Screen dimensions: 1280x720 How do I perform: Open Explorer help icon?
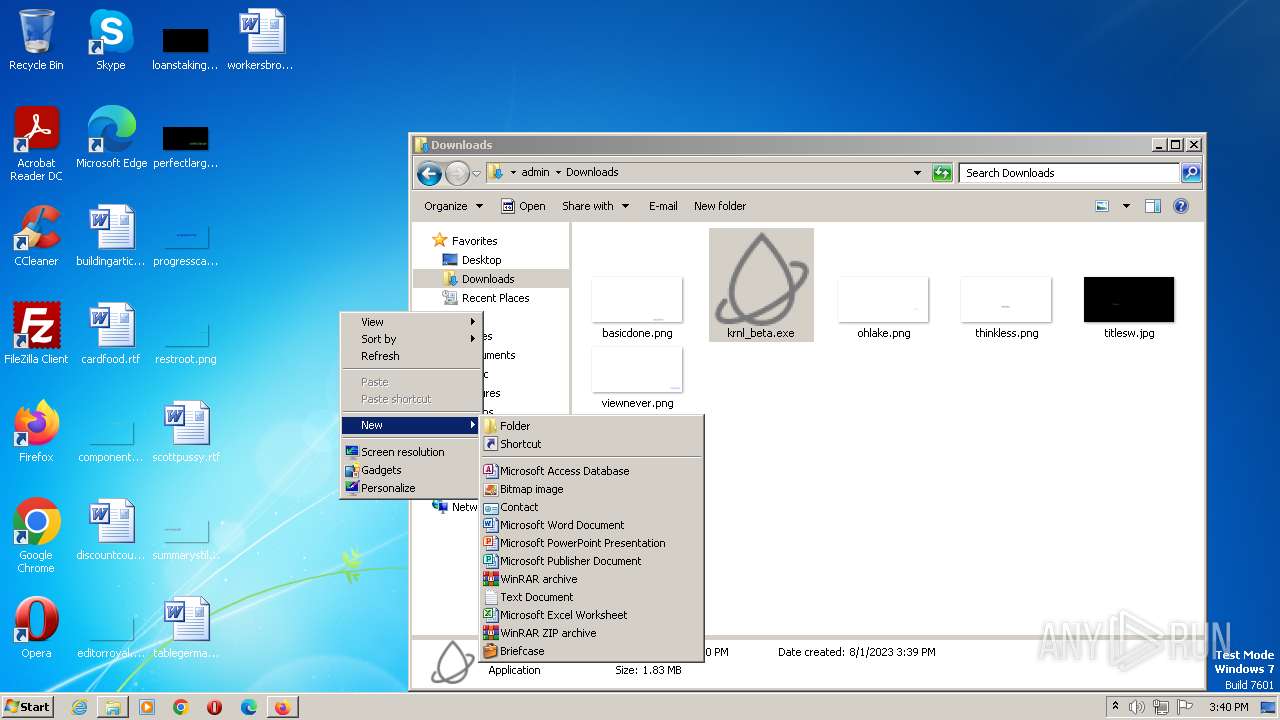(x=1181, y=206)
